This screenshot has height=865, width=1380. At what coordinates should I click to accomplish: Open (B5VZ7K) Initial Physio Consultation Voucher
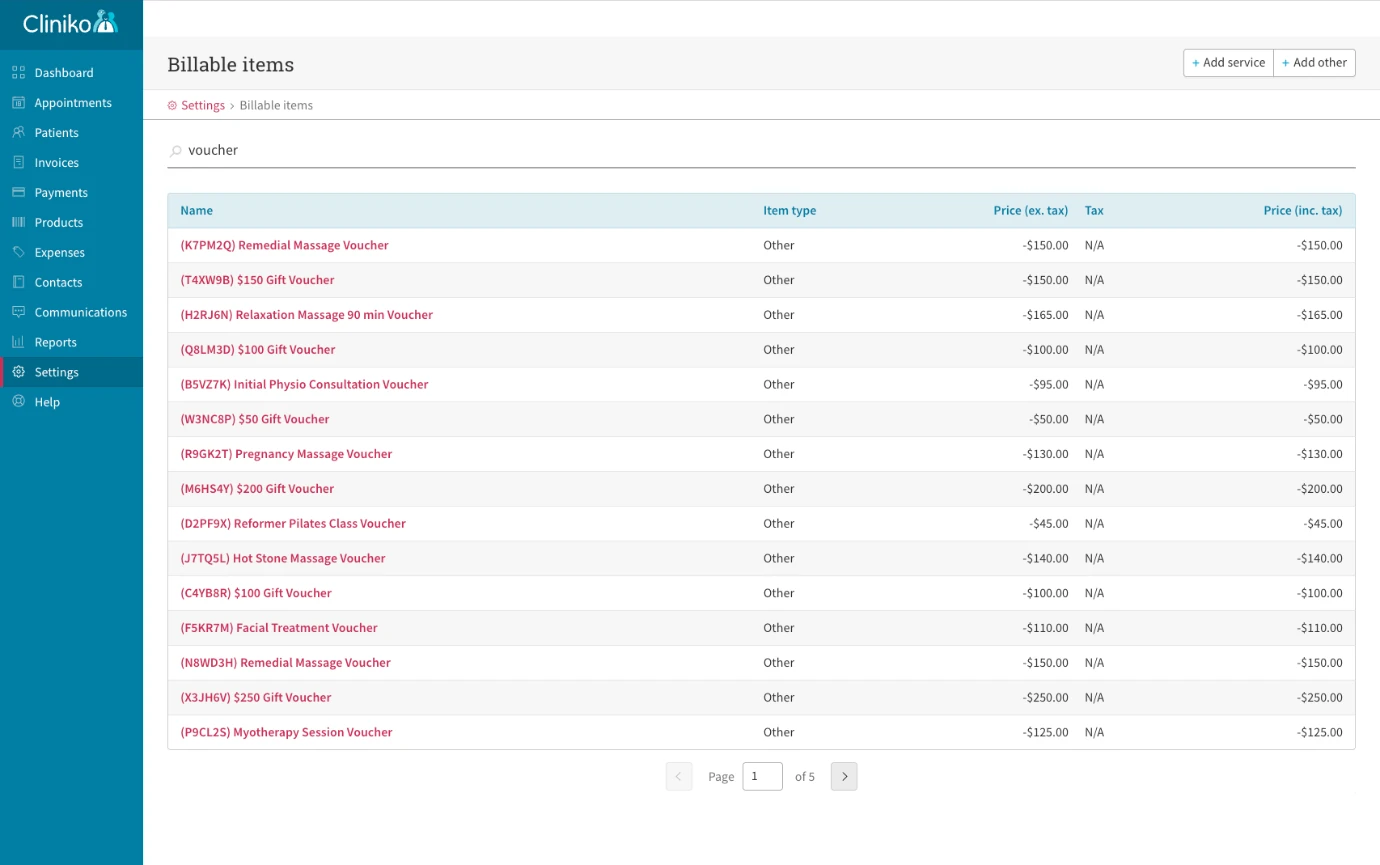click(304, 384)
